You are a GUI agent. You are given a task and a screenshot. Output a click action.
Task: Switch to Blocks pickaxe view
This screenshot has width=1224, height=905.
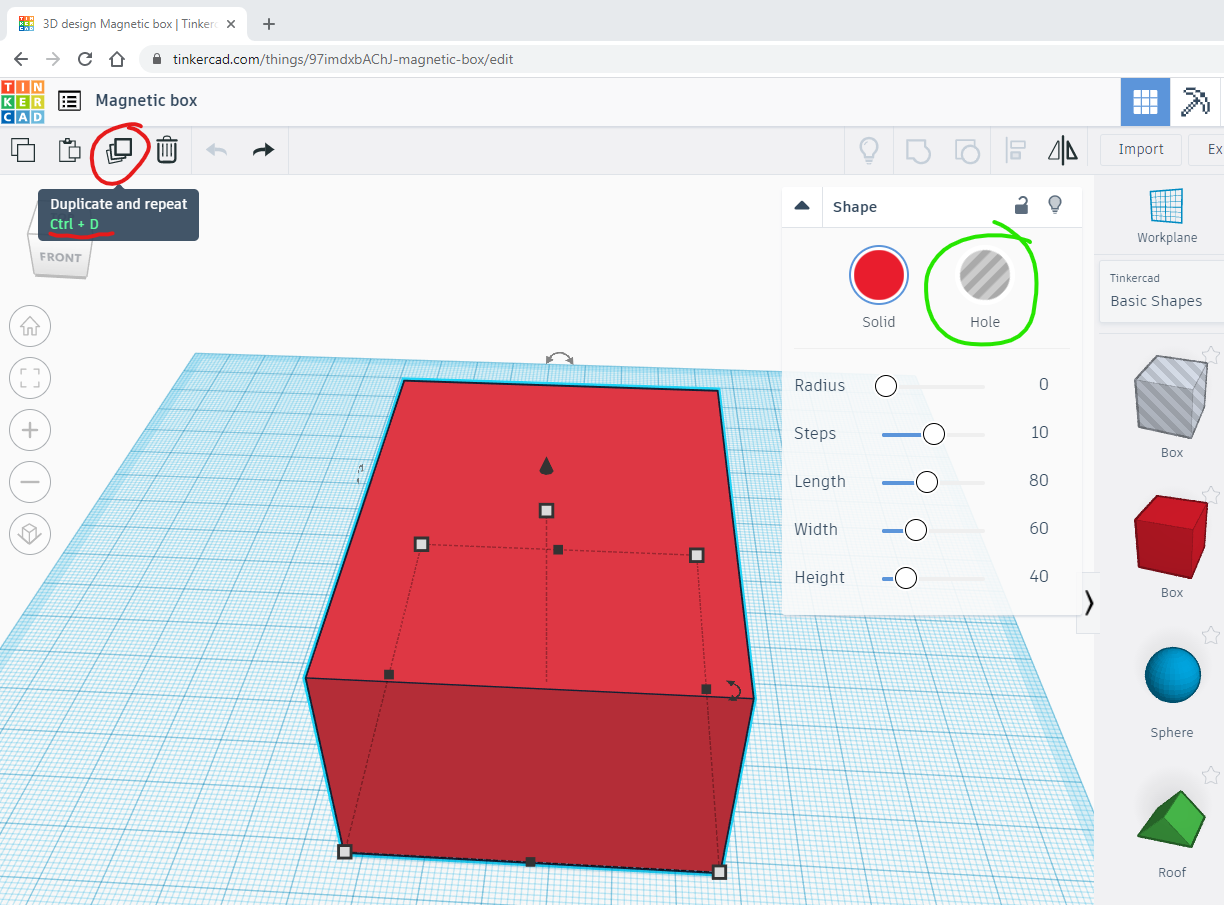coord(1195,102)
